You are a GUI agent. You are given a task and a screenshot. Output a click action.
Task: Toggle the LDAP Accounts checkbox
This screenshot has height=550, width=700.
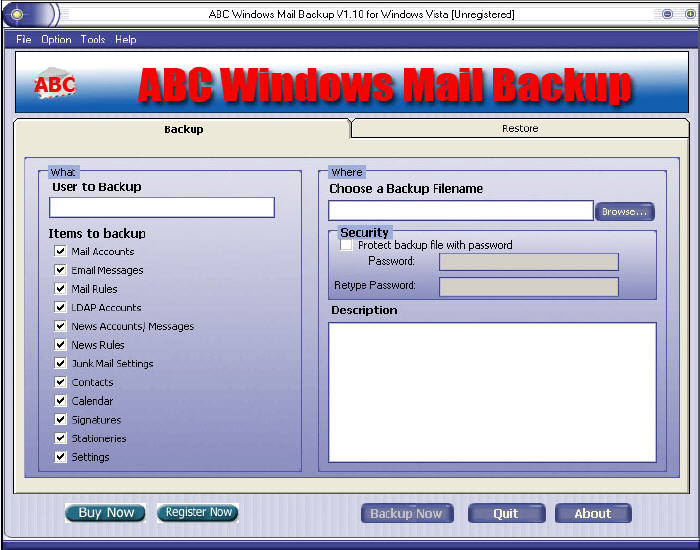point(60,307)
